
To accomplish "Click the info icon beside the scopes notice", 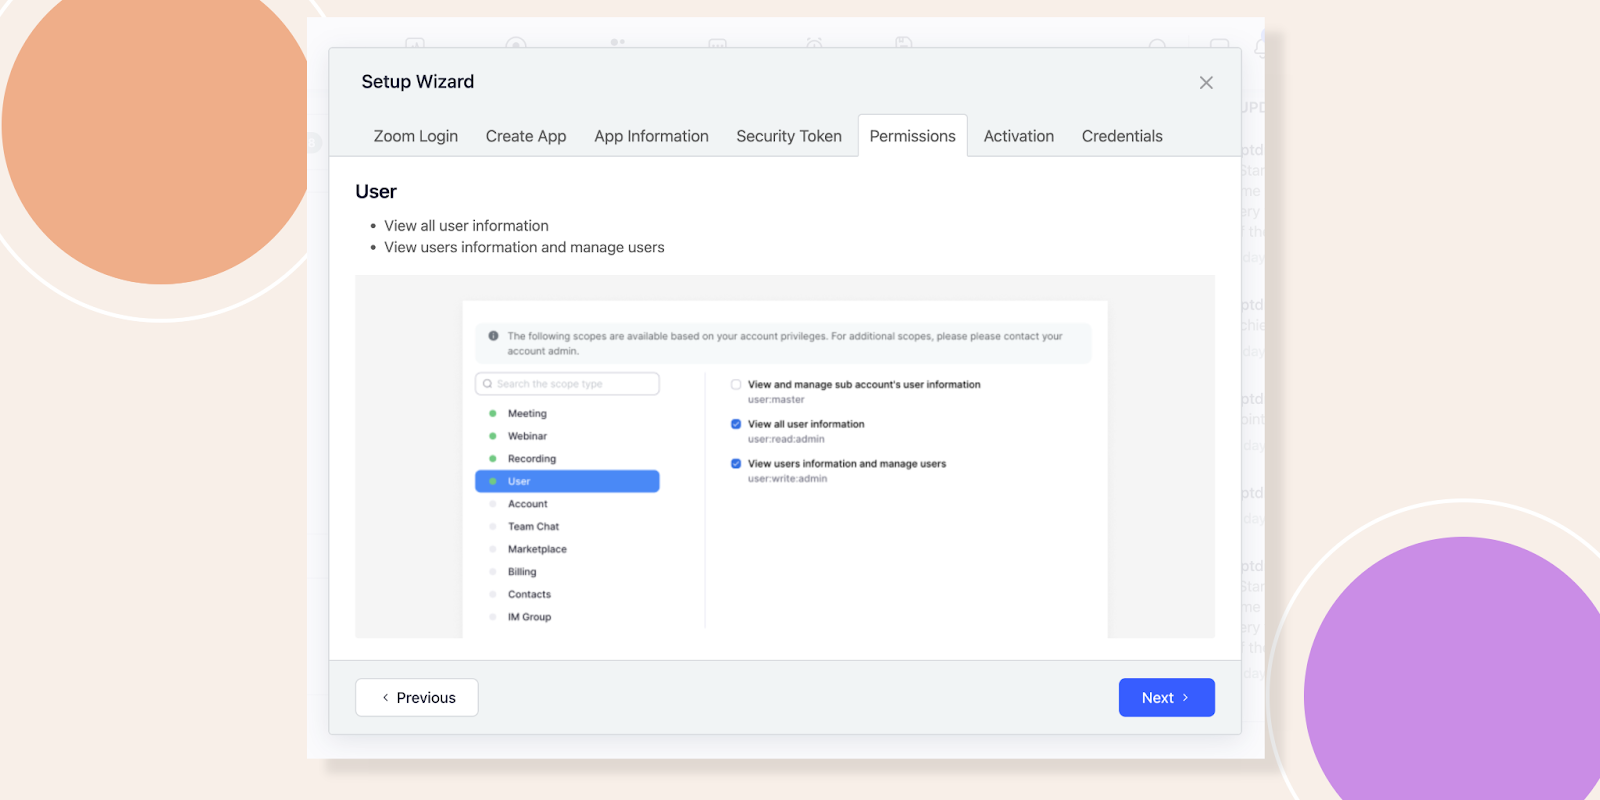I will 493,336.
